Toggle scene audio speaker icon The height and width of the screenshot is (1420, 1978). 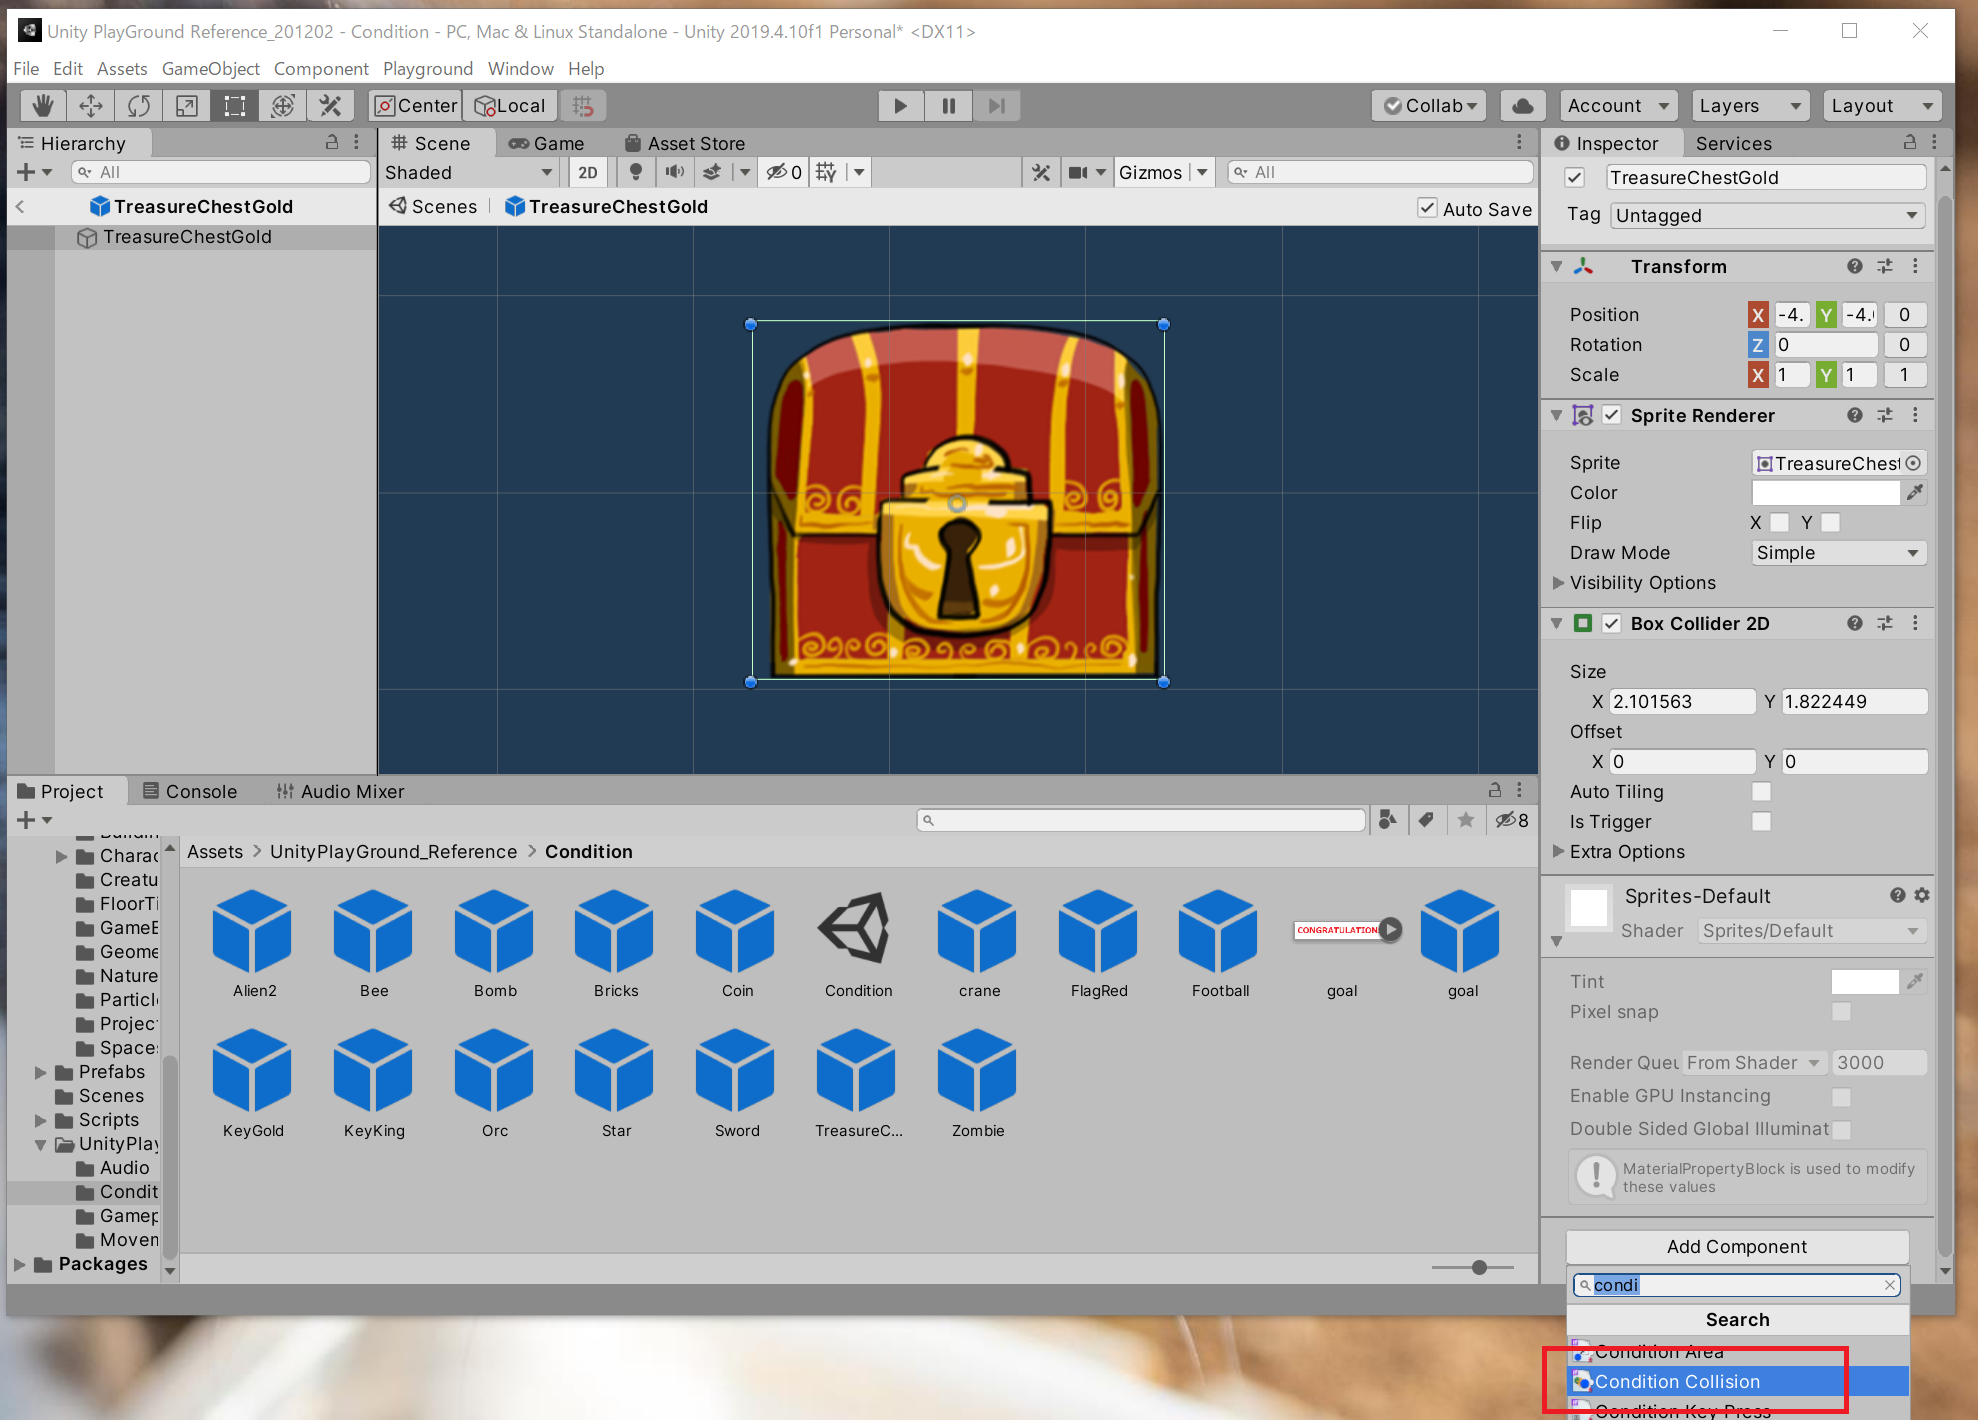(x=675, y=172)
